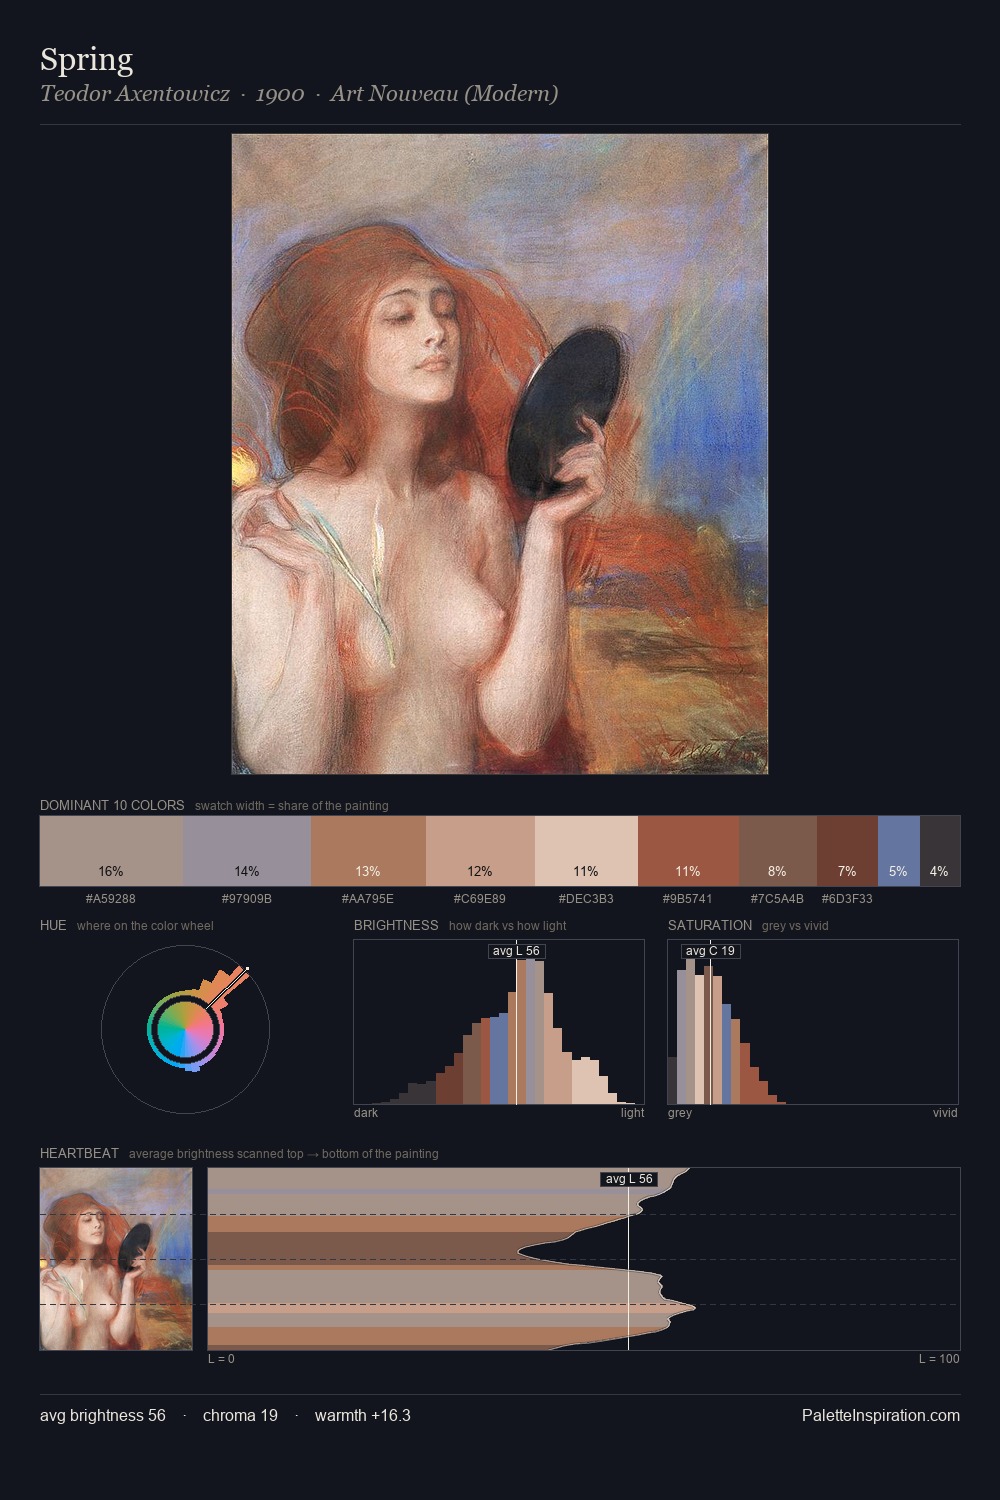The width and height of the screenshot is (1000, 1500).
Task: Click the #9B5741 hex label
Action: click(x=688, y=899)
